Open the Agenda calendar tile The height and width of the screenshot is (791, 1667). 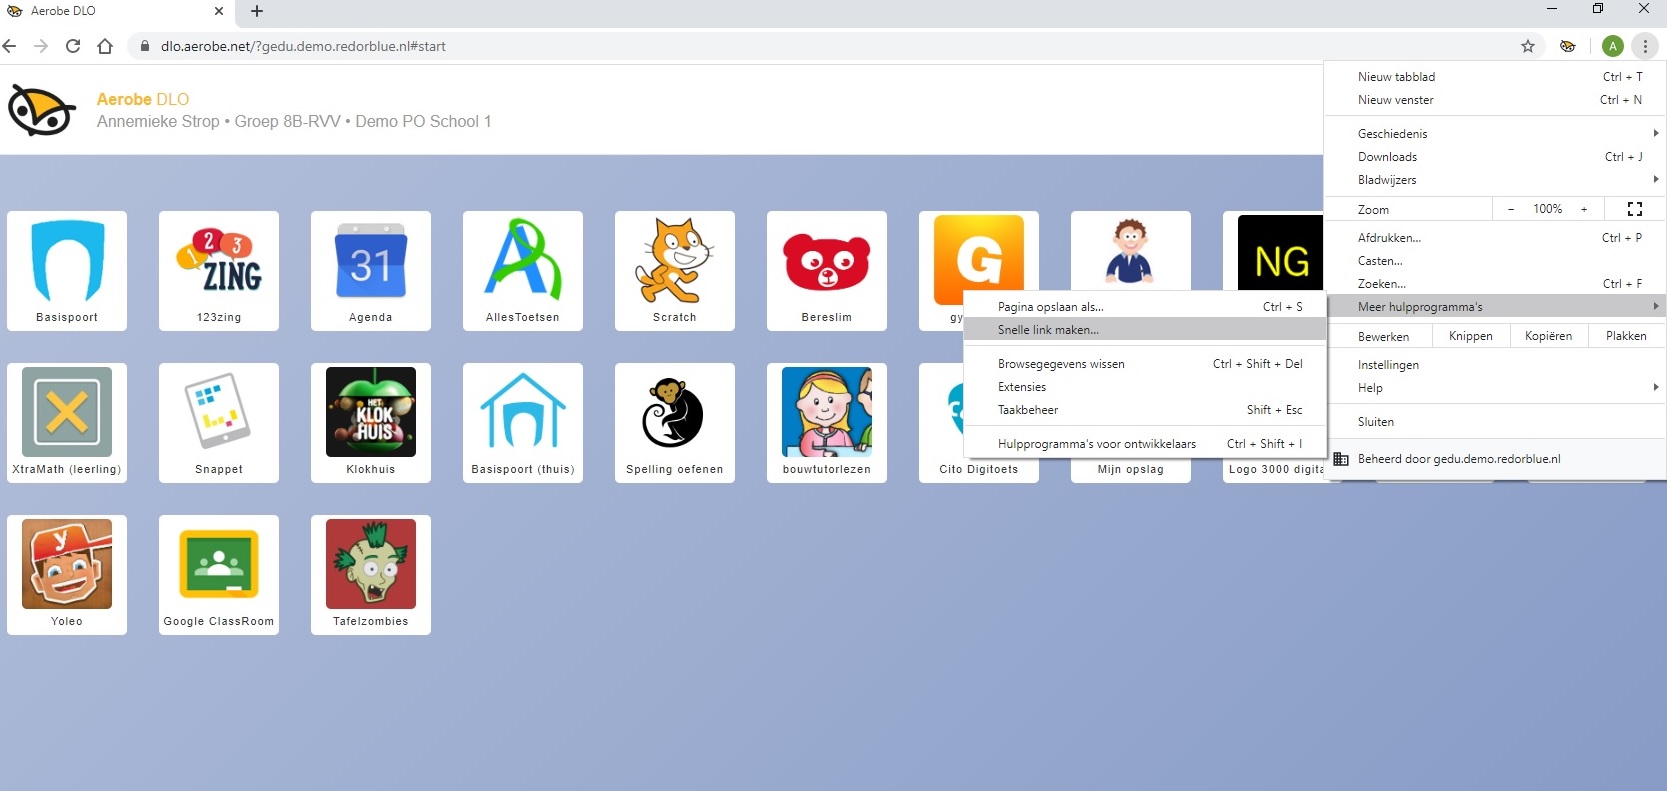click(371, 270)
